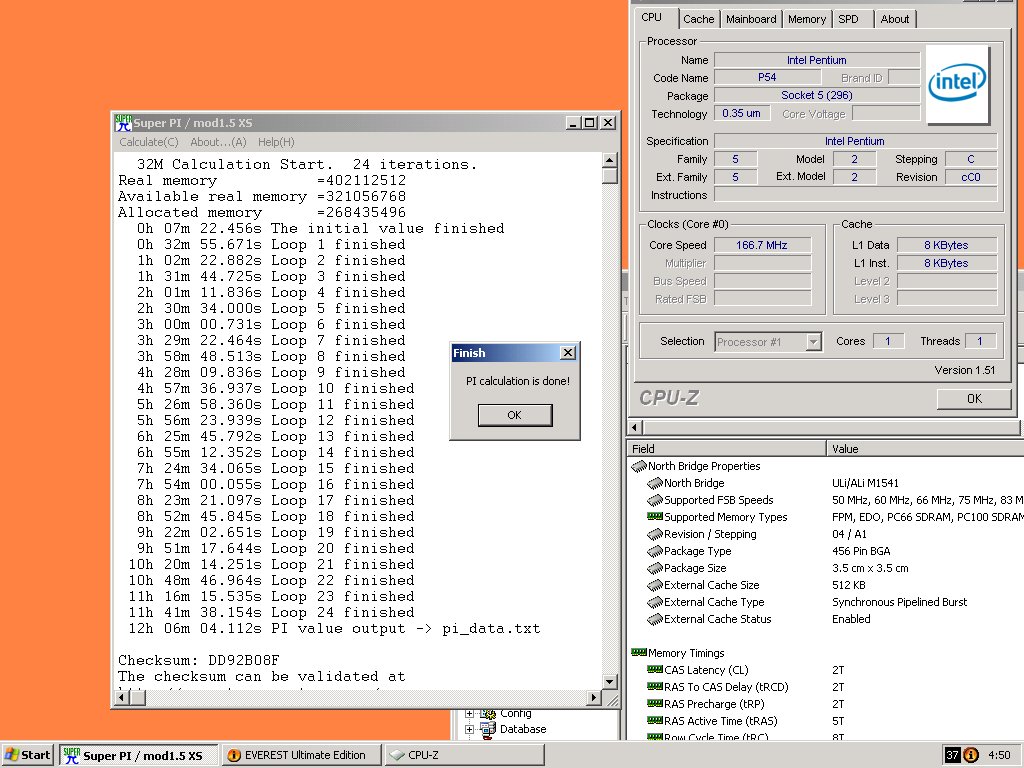This screenshot has height=768, width=1024.
Task: Click the Super PI scroll down arrow
Action: click(x=609, y=682)
